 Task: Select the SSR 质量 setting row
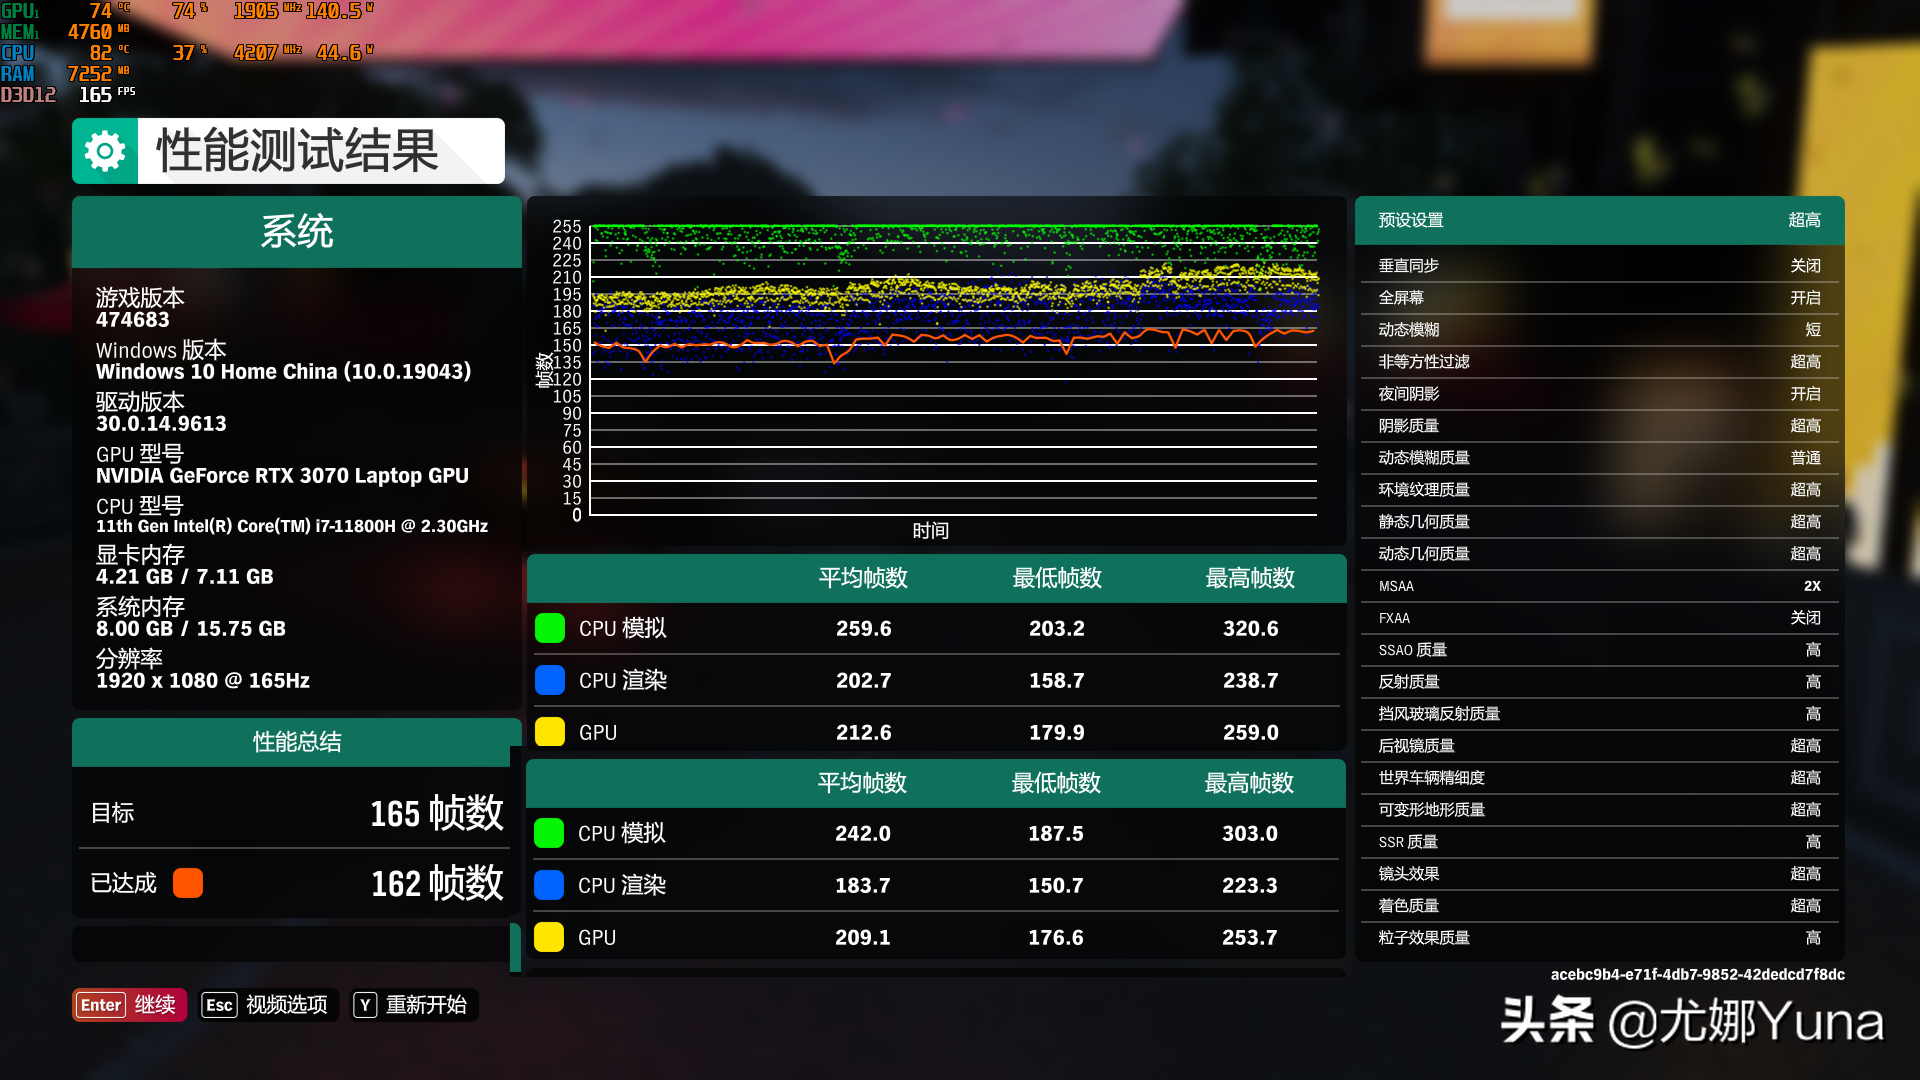(1599, 842)
